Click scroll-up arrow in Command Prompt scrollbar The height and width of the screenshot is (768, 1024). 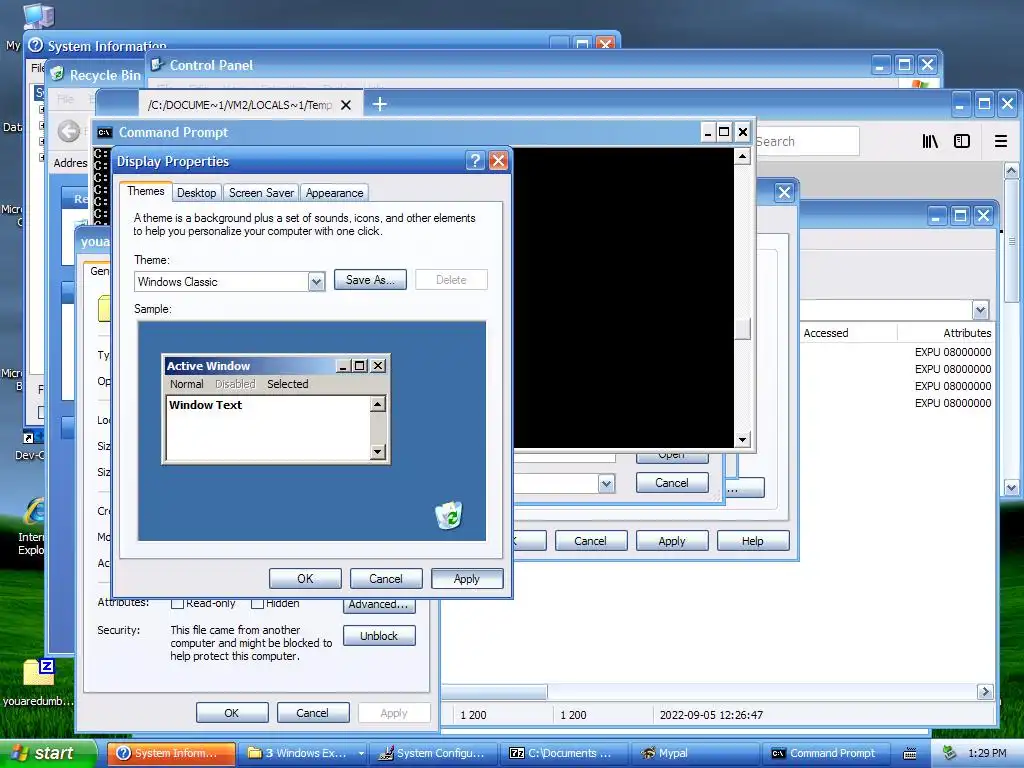742,156
